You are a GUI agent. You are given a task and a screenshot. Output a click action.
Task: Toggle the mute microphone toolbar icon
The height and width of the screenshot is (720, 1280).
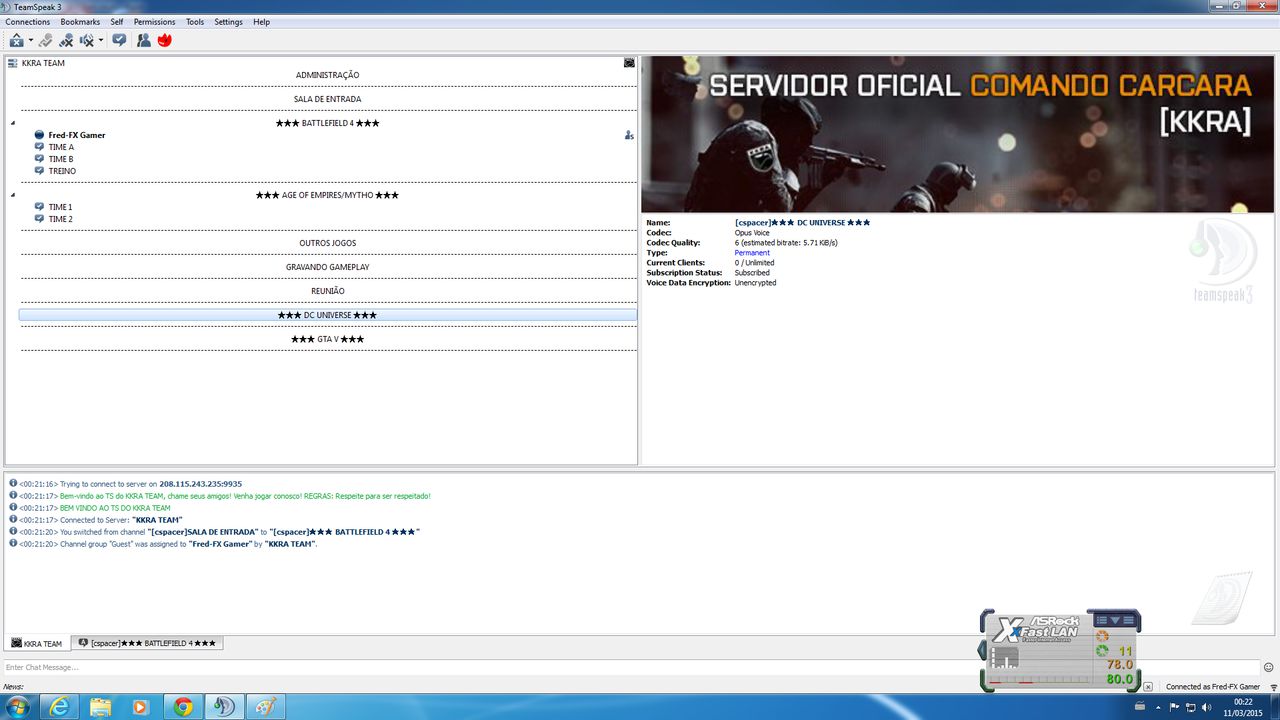pyautogui.click(x=66, y=40)
